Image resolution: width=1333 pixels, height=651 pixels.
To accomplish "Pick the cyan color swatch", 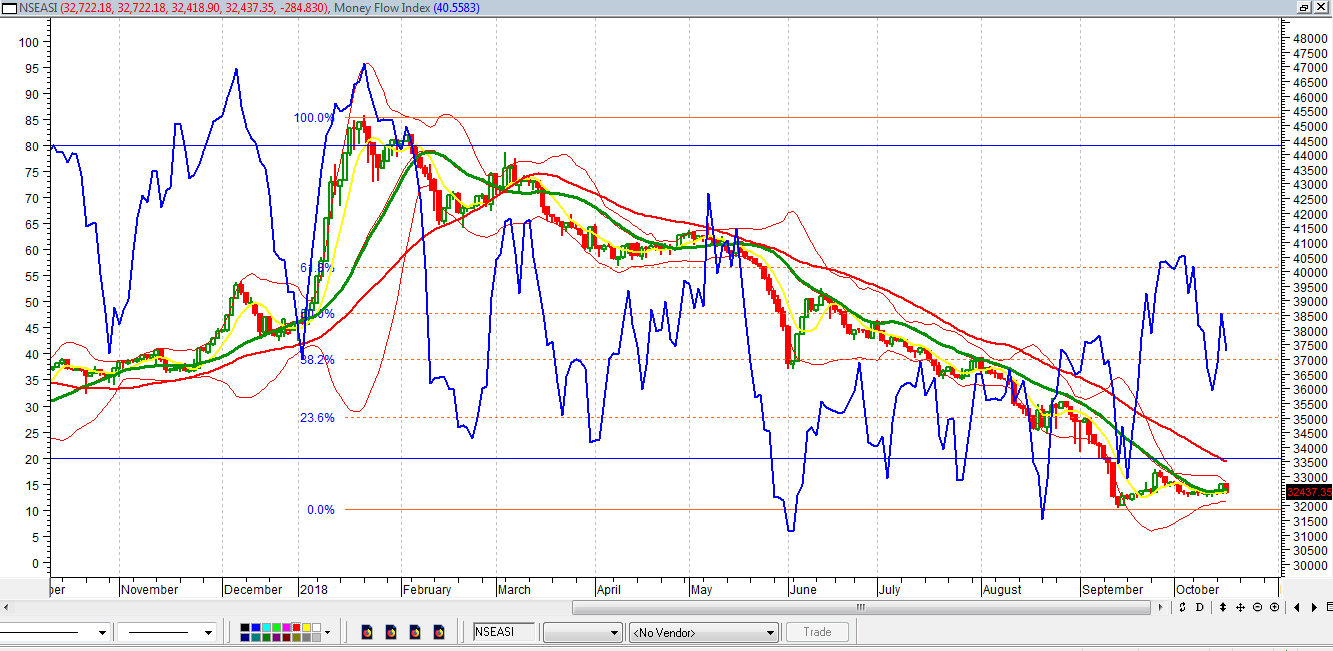I will pyautogui.click(x=265, y=627).
